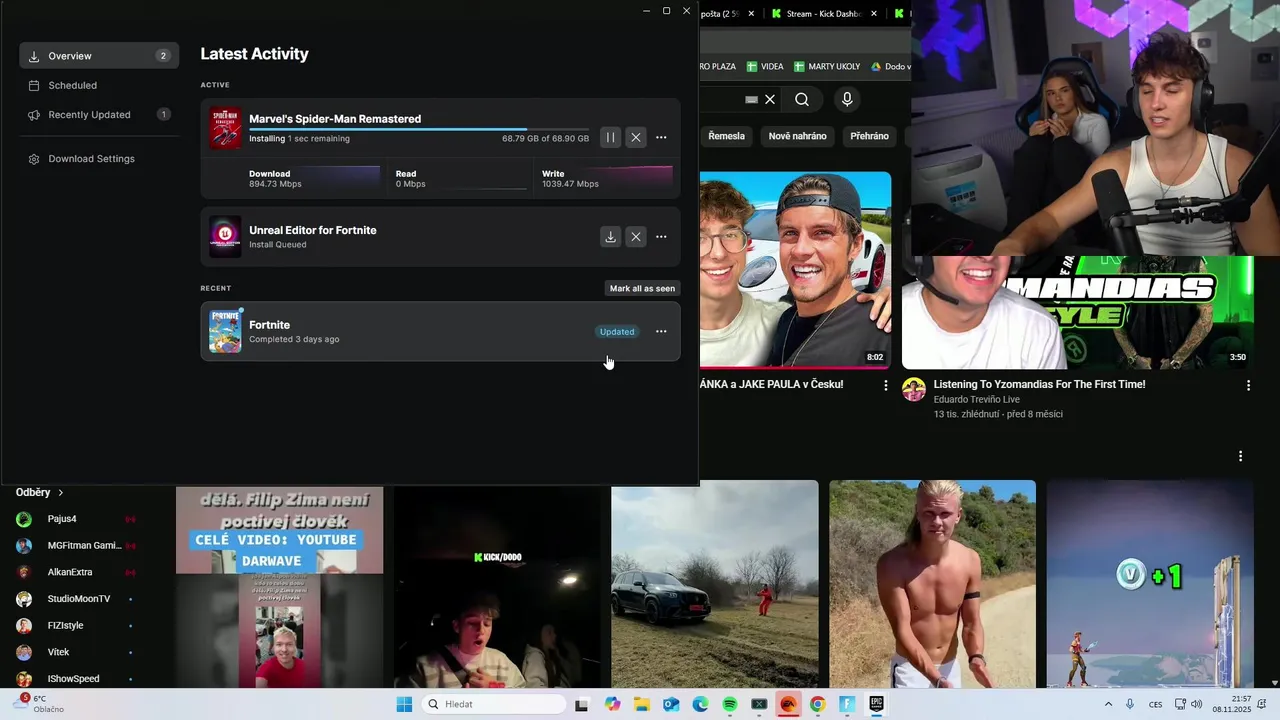
Task: Open IShowSpeed subscription channel
Action: coord(75,679)
